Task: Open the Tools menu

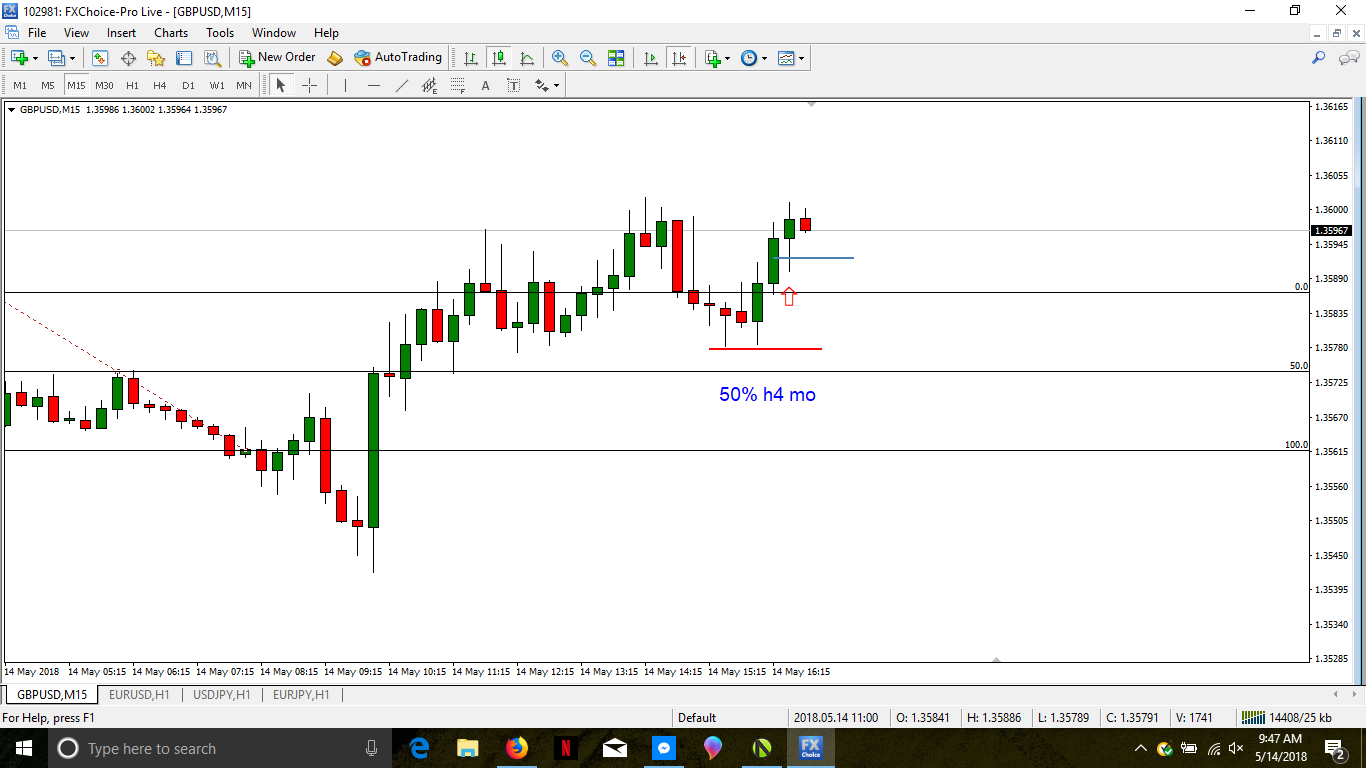Action: pos(220,33)
